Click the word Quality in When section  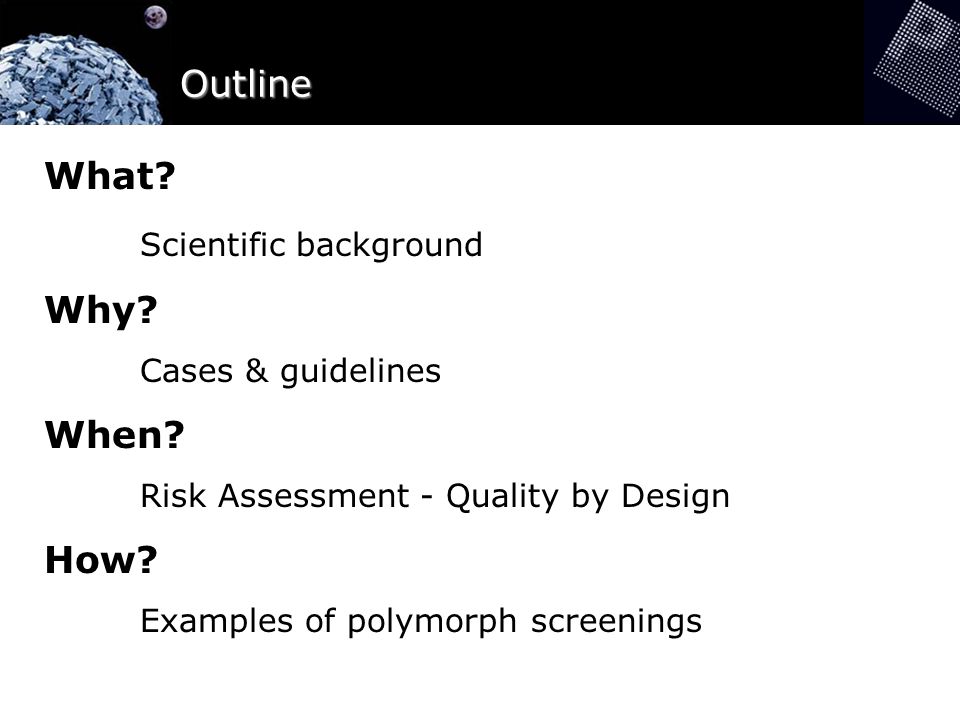[x=502, y=497]
